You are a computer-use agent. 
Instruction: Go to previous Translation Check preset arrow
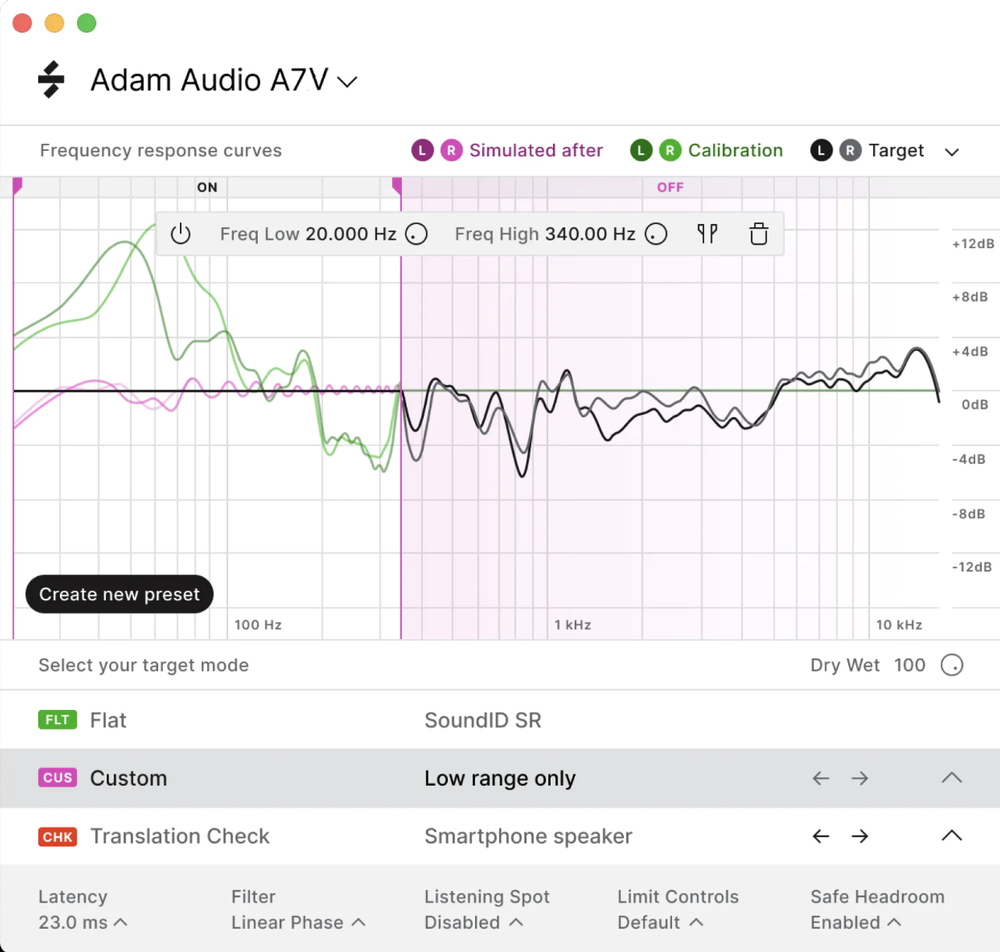point(821,836)
